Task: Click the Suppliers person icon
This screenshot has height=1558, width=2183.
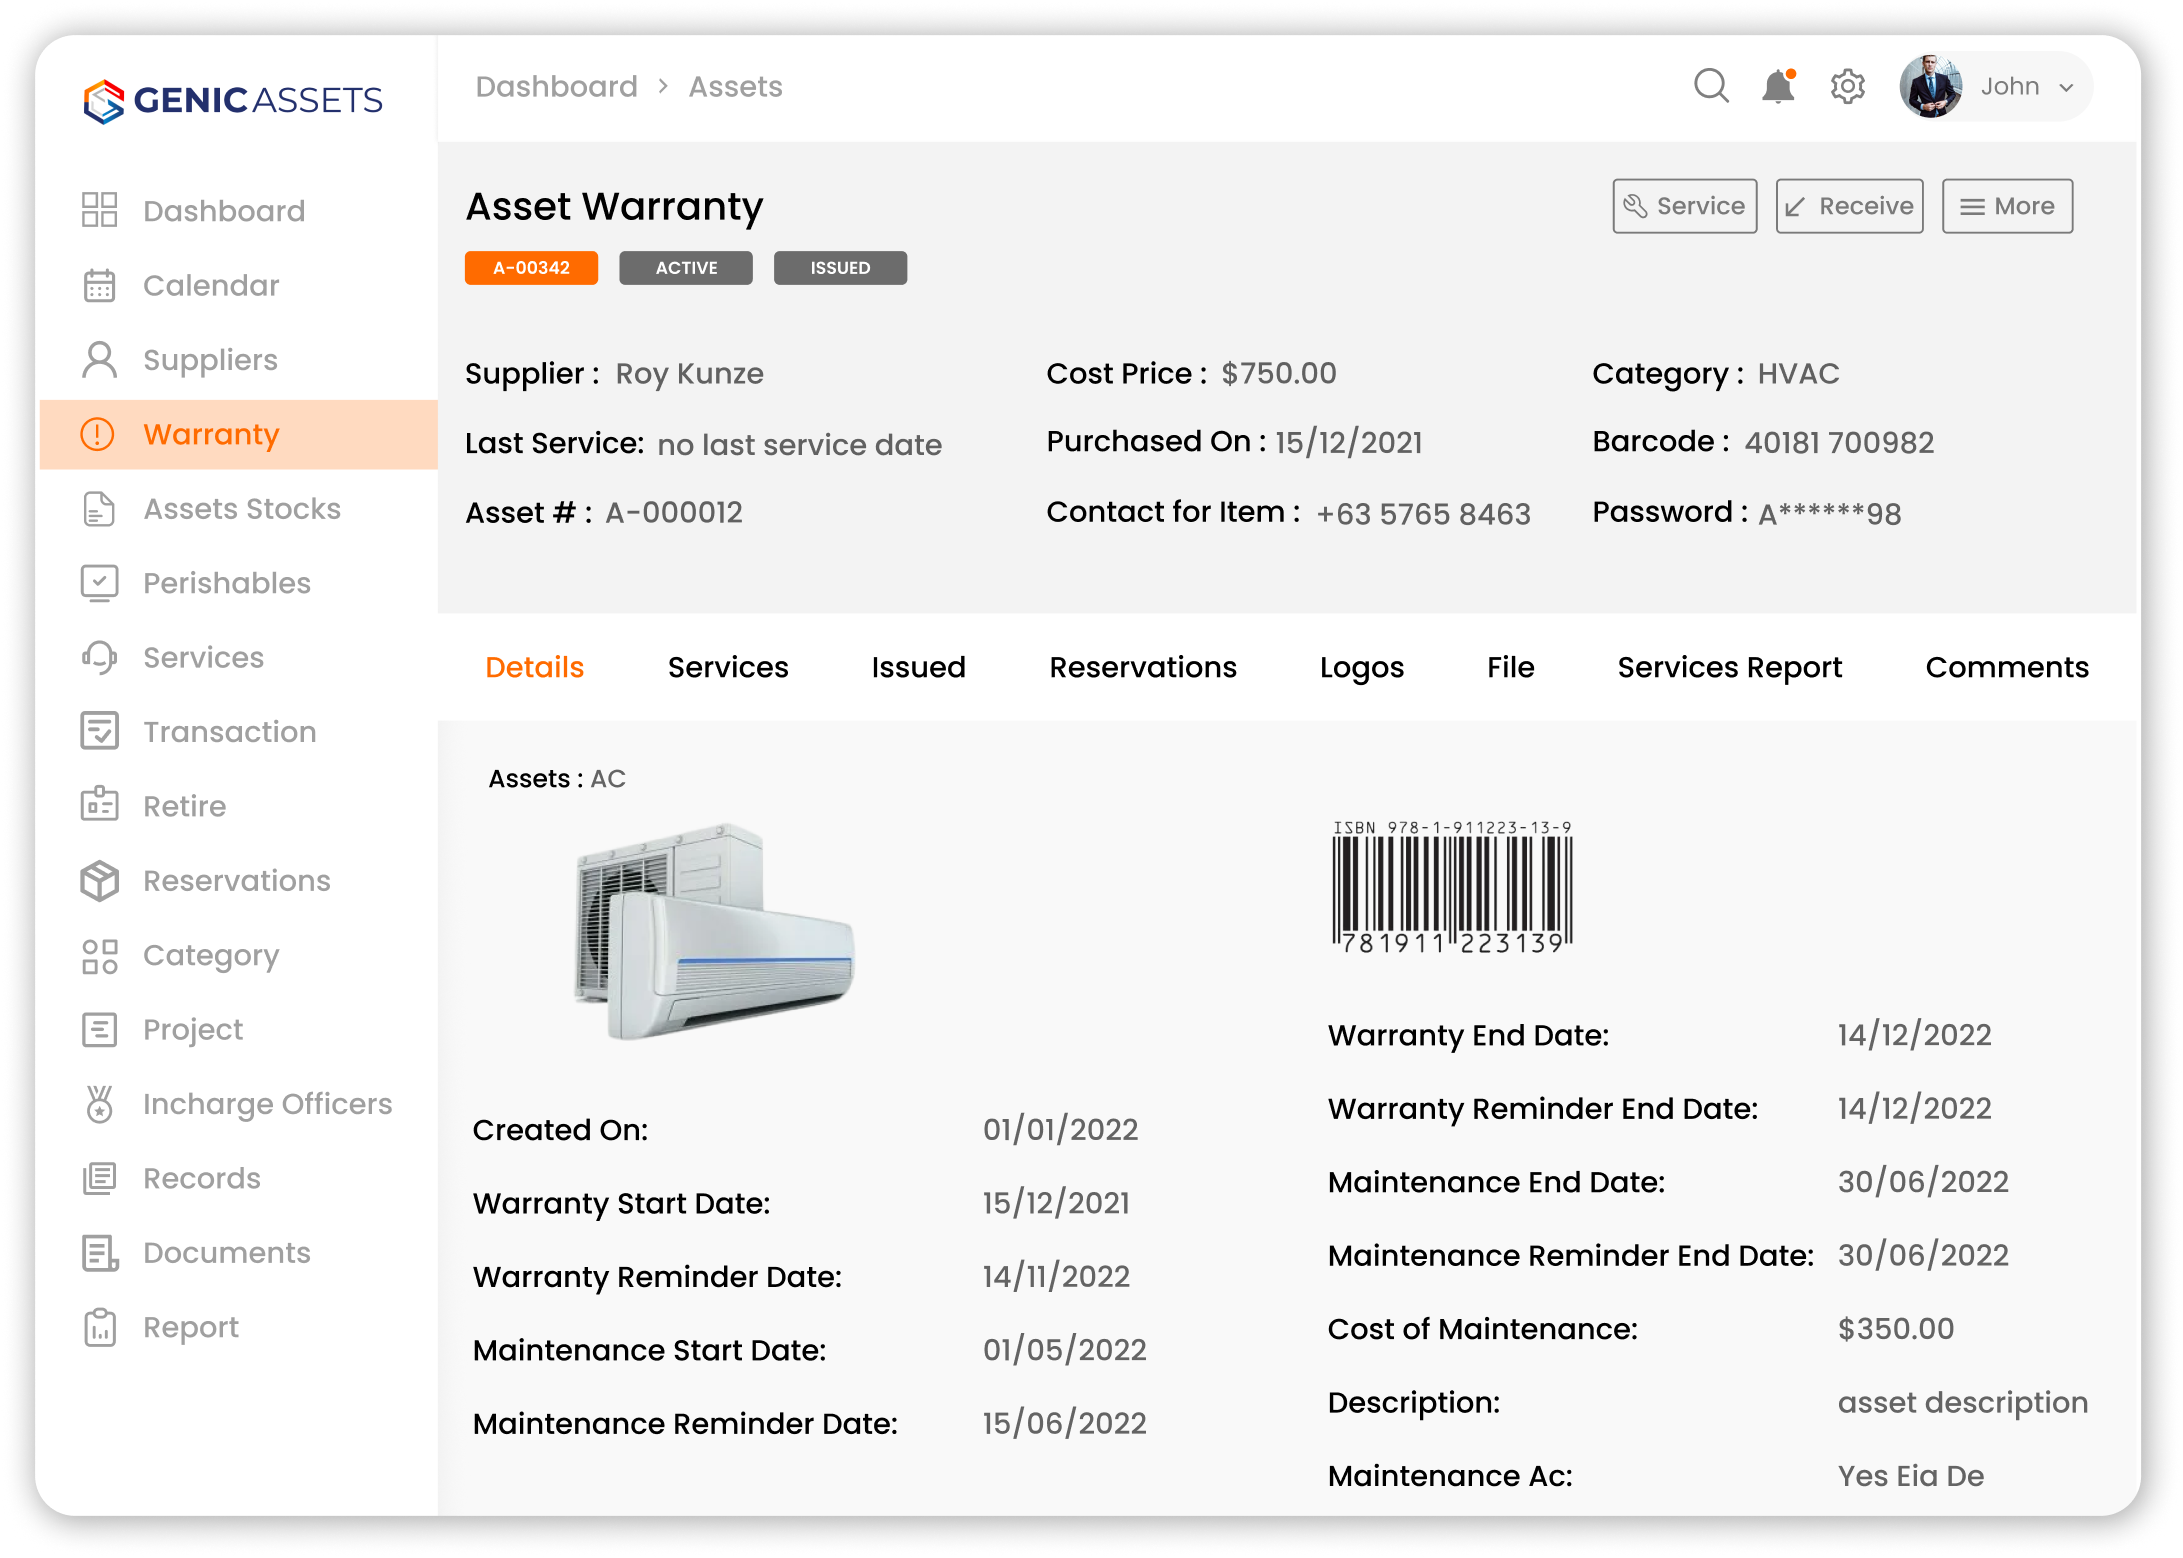Action: 99,360
